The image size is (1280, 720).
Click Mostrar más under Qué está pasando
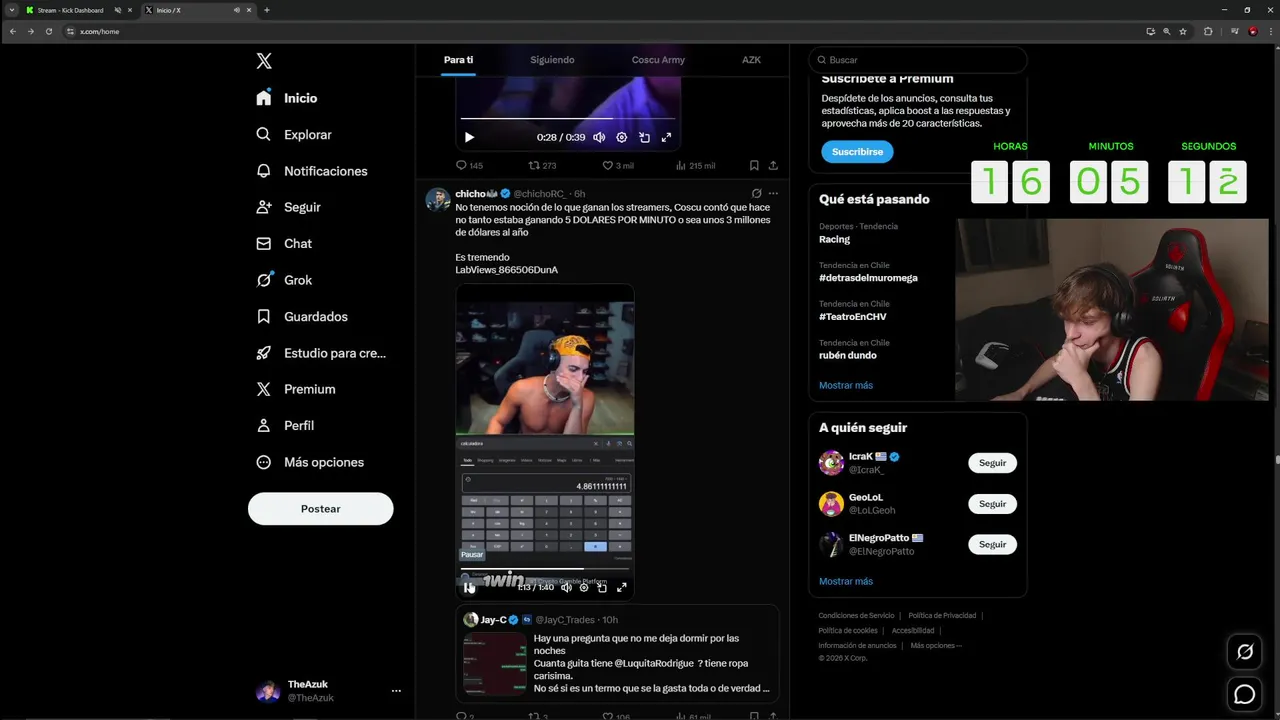(846, 385)
